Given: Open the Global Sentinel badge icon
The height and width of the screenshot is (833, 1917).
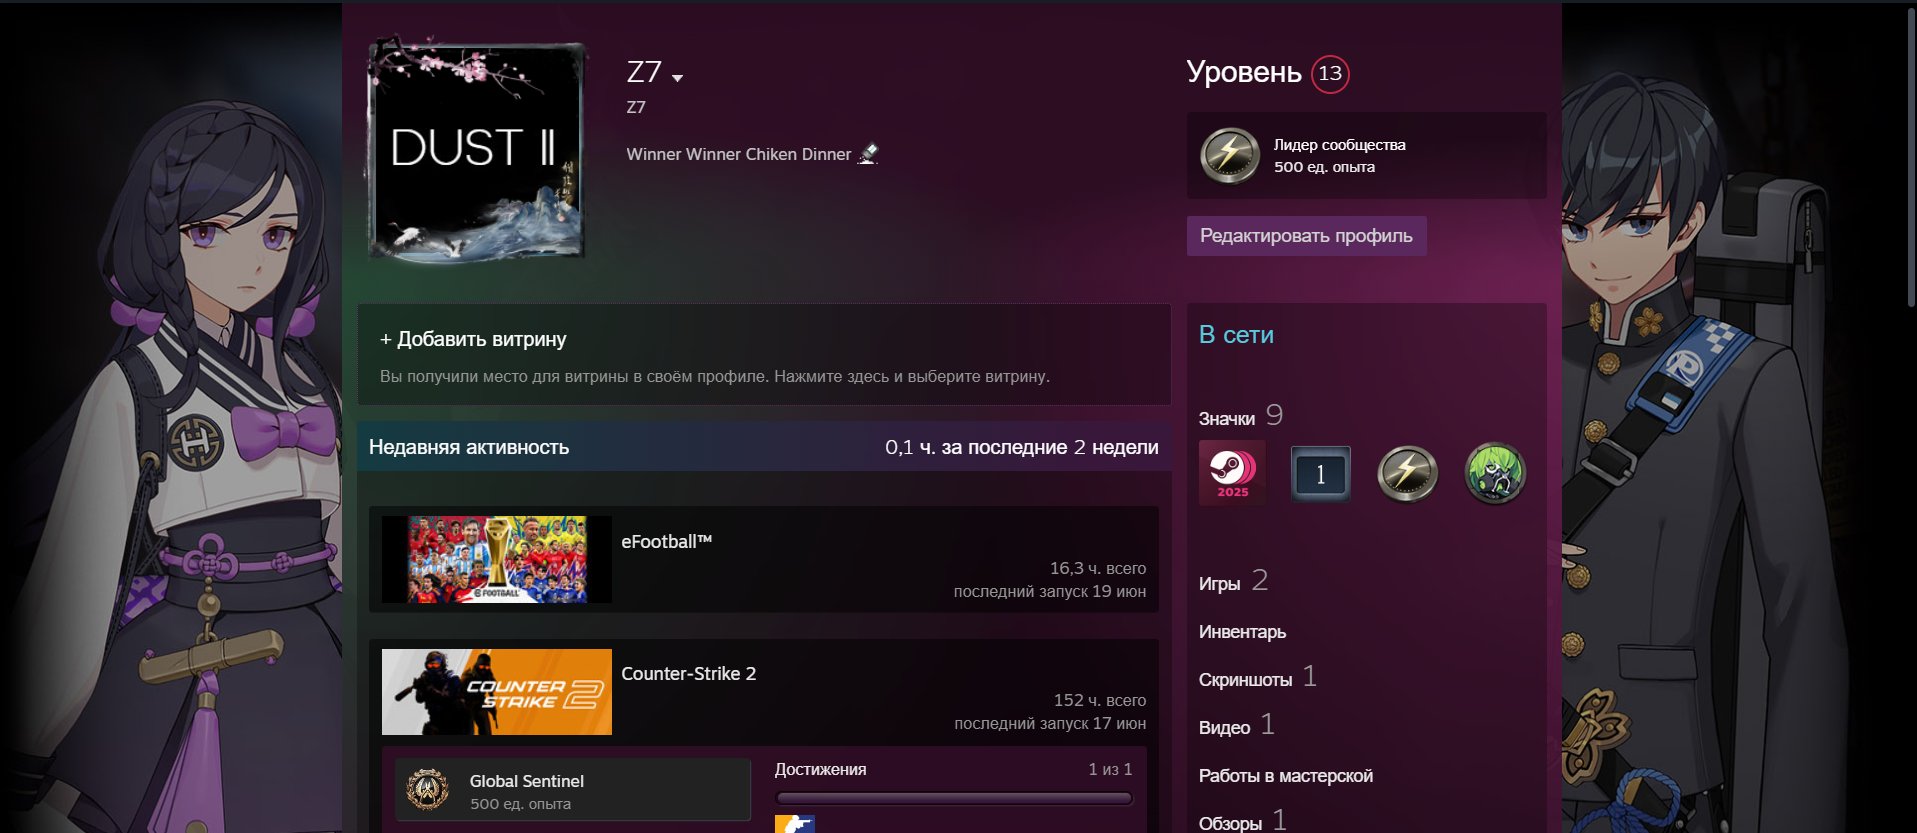Looking at the screenshot, I should click(x=428, y=790).
